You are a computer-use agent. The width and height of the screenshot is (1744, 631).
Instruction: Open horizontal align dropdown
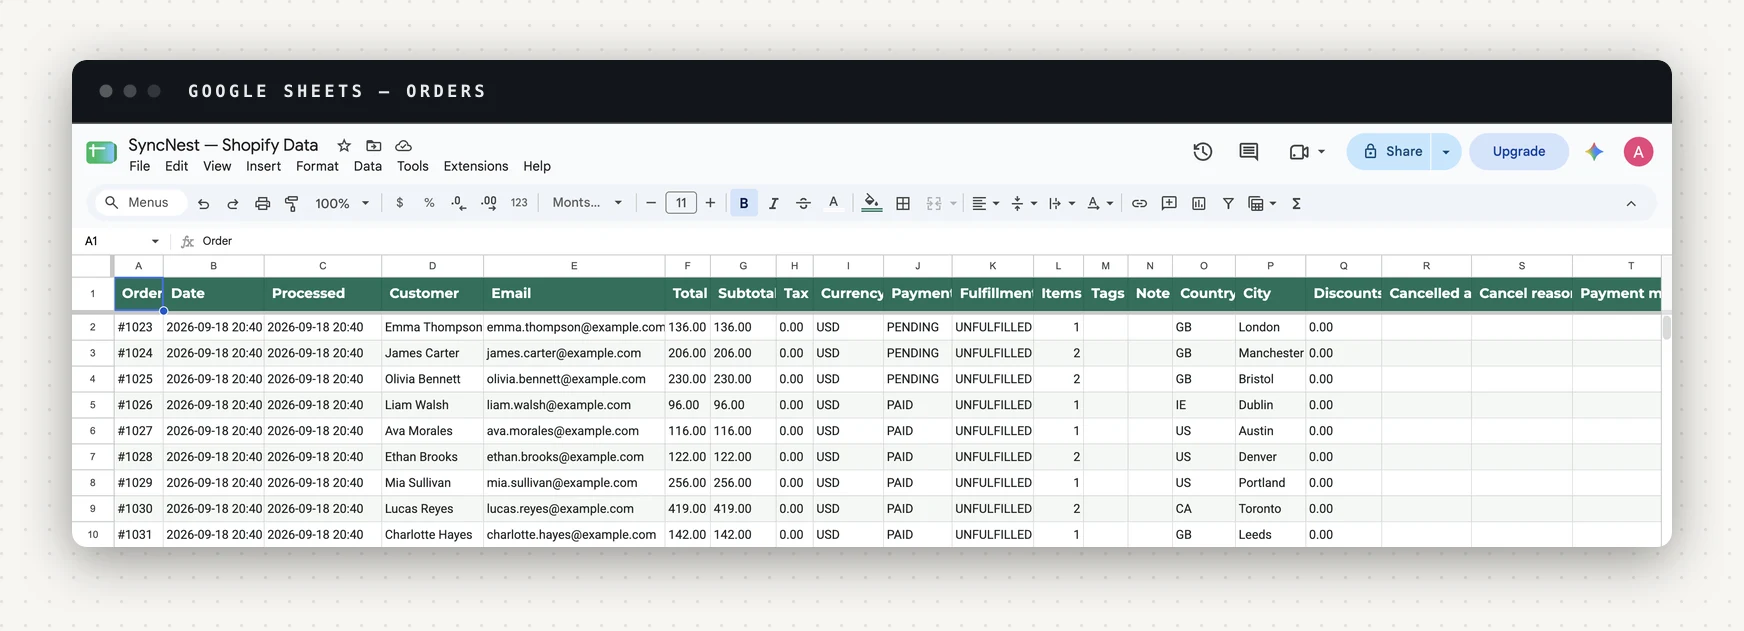[986, 203]
